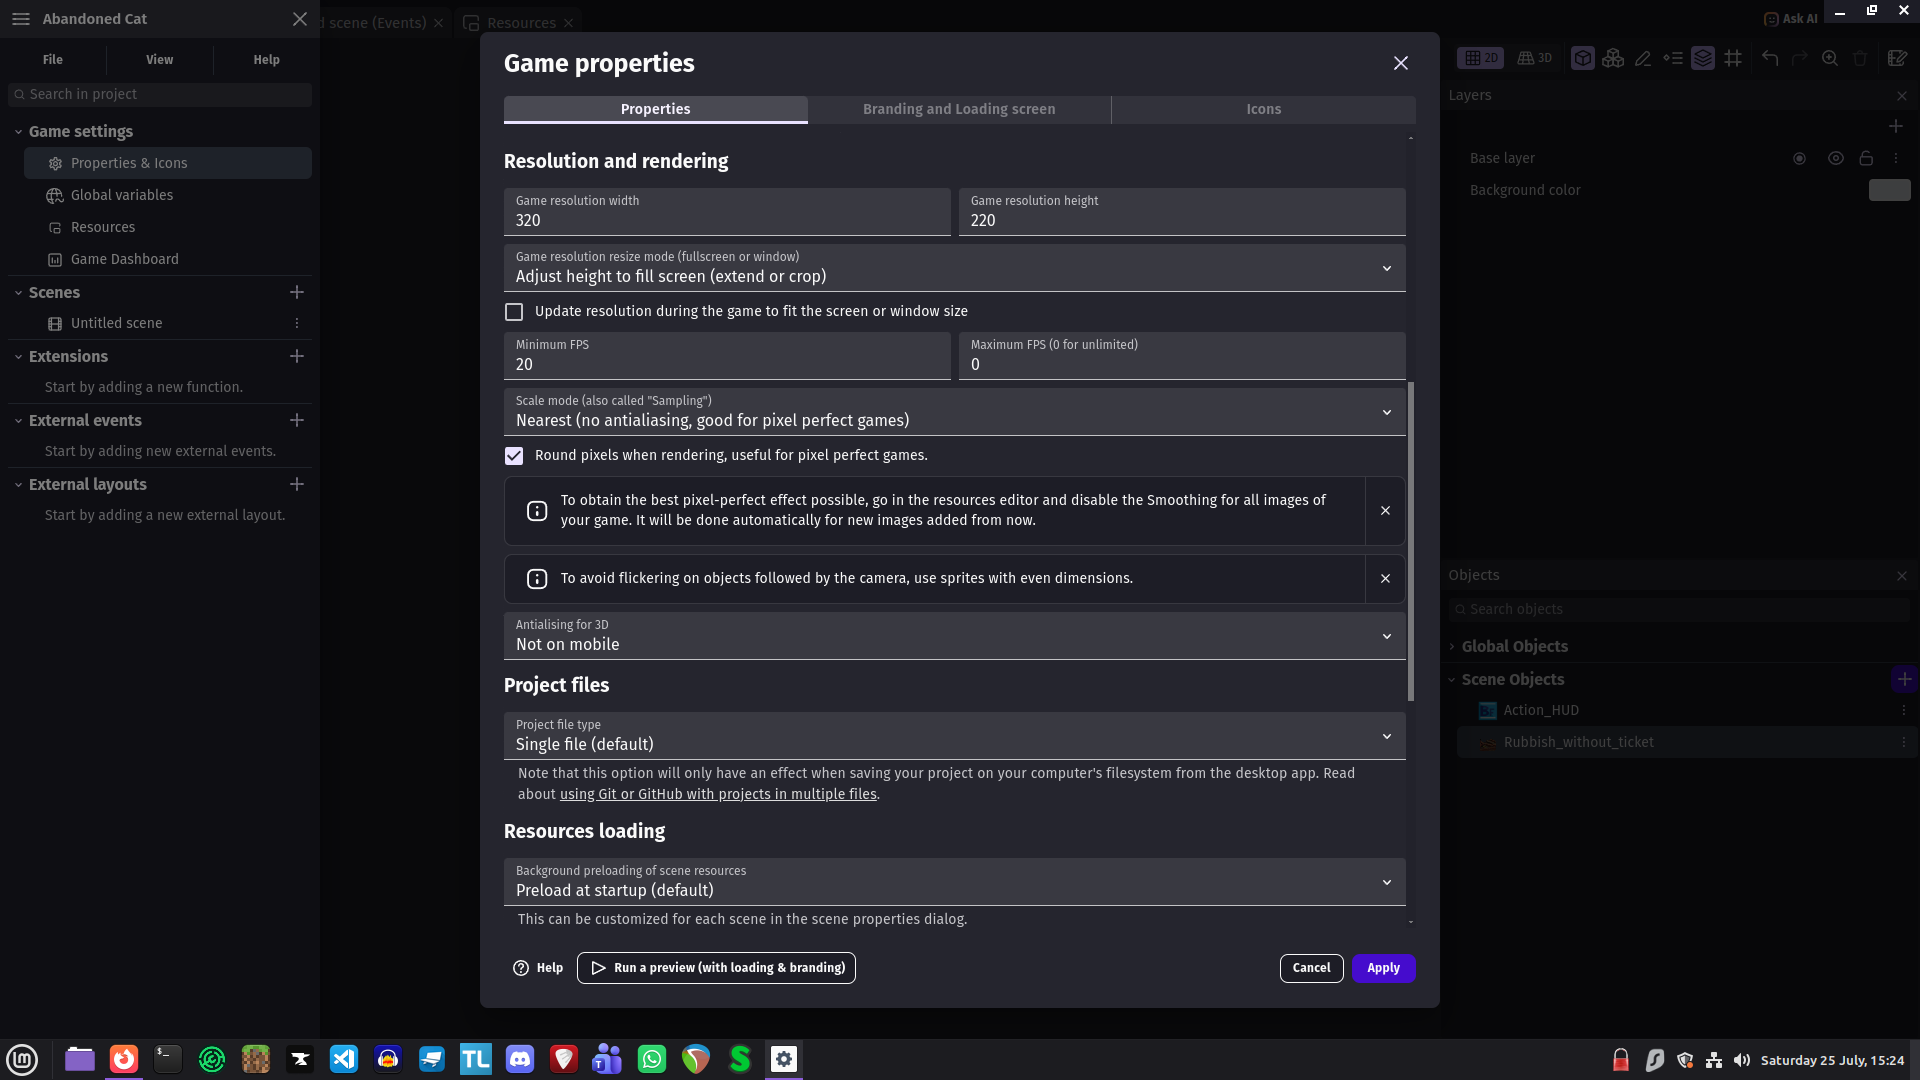Open the terminal from the taskbar
Screen dimensions: 1920x1080
pyautogui.click(x=168, y=1059)
